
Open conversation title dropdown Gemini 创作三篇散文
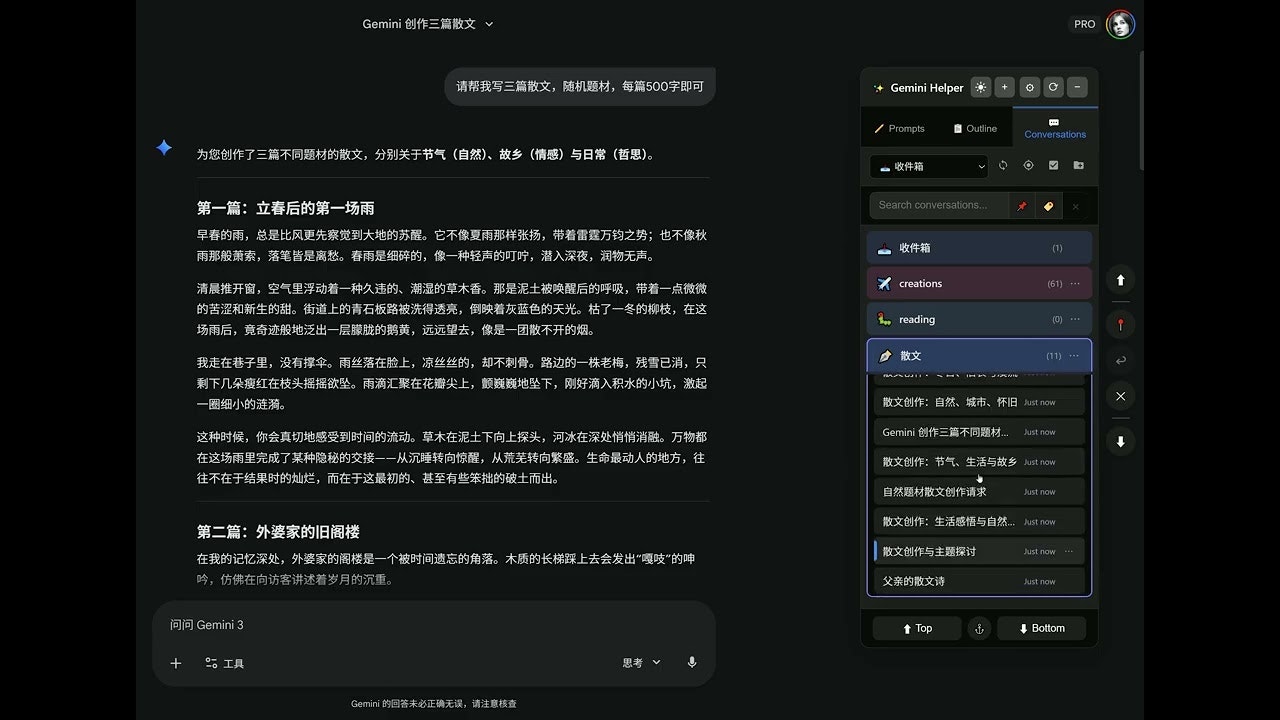tap(428, 24)
